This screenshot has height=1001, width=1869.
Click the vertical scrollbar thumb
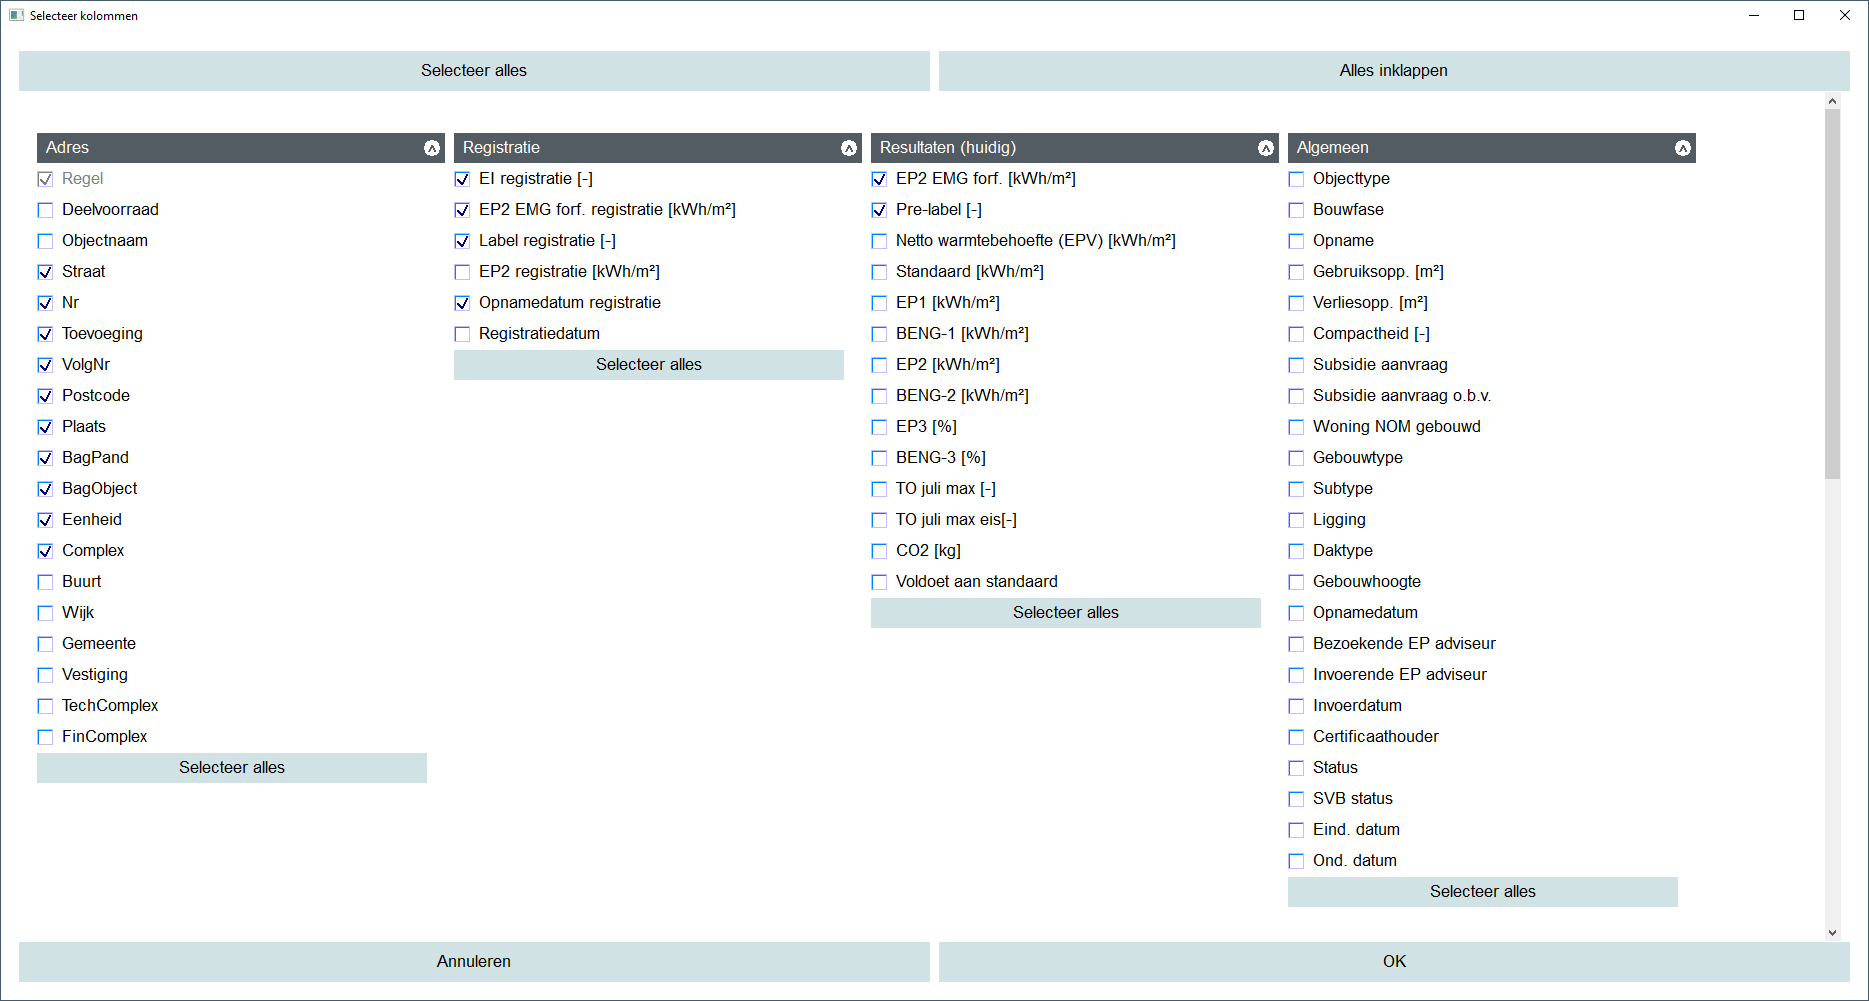coord(1832,294)
